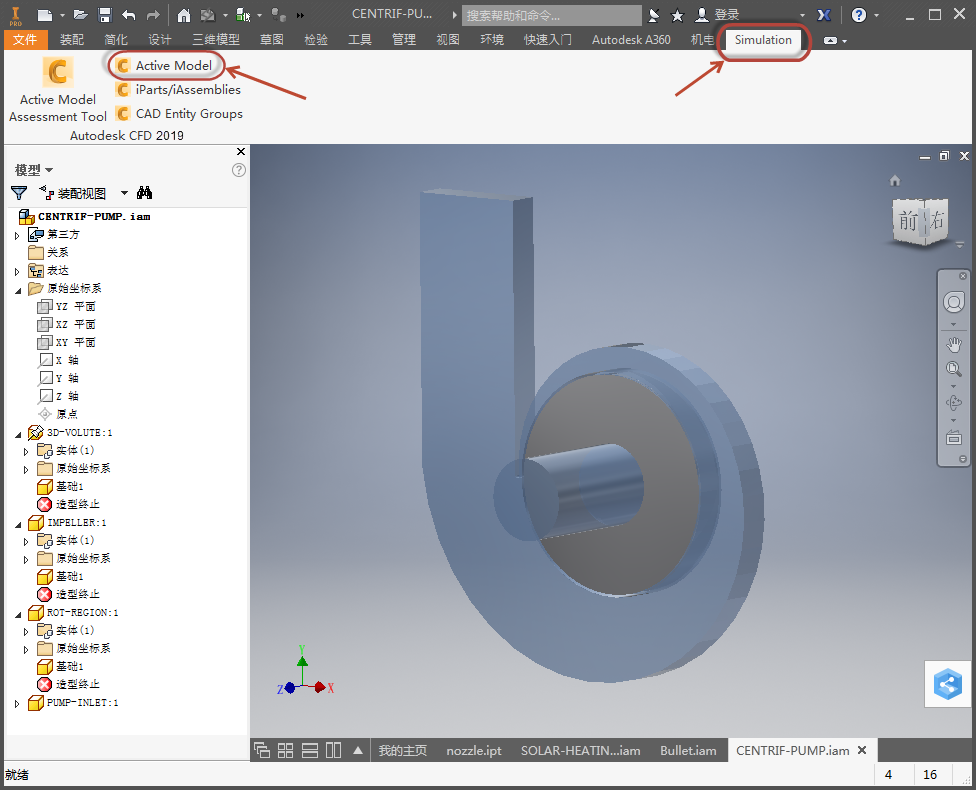This screenshot has height=790, width=976.
Task: Open iParts/iAssemblies in CFD panel
Action: [x=179, y=90]
